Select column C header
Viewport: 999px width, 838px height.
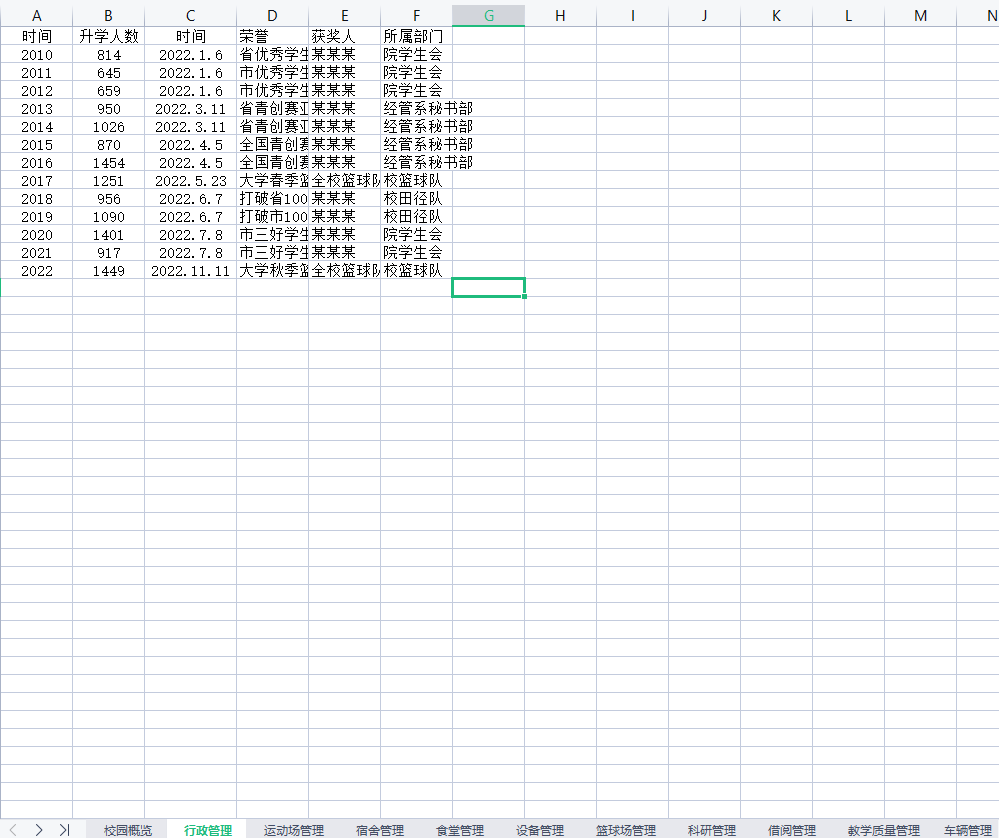click(190, 16)
